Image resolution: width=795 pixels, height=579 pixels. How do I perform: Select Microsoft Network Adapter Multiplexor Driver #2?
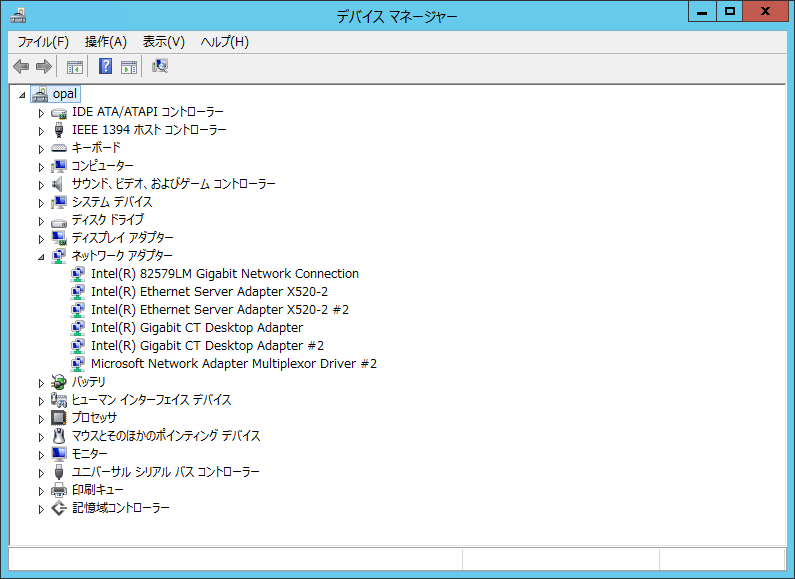pos(234,364)
